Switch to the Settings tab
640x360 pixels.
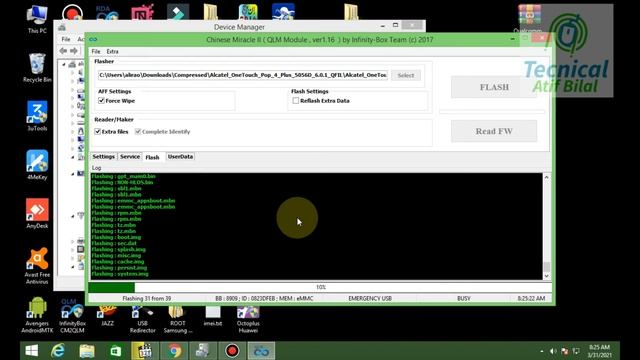pos(103,157)
